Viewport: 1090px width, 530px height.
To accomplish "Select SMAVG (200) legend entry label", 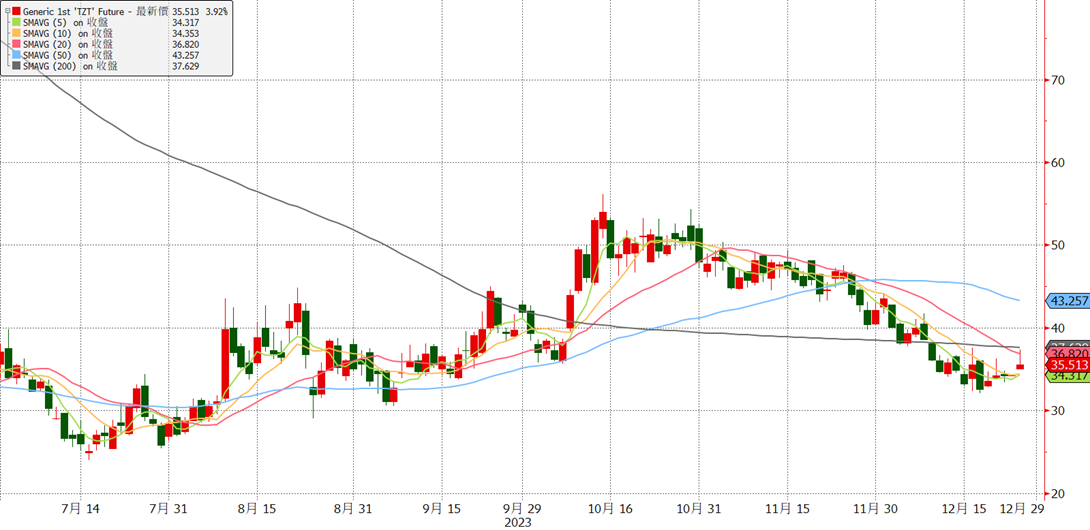I will click(x=70, y=65).
